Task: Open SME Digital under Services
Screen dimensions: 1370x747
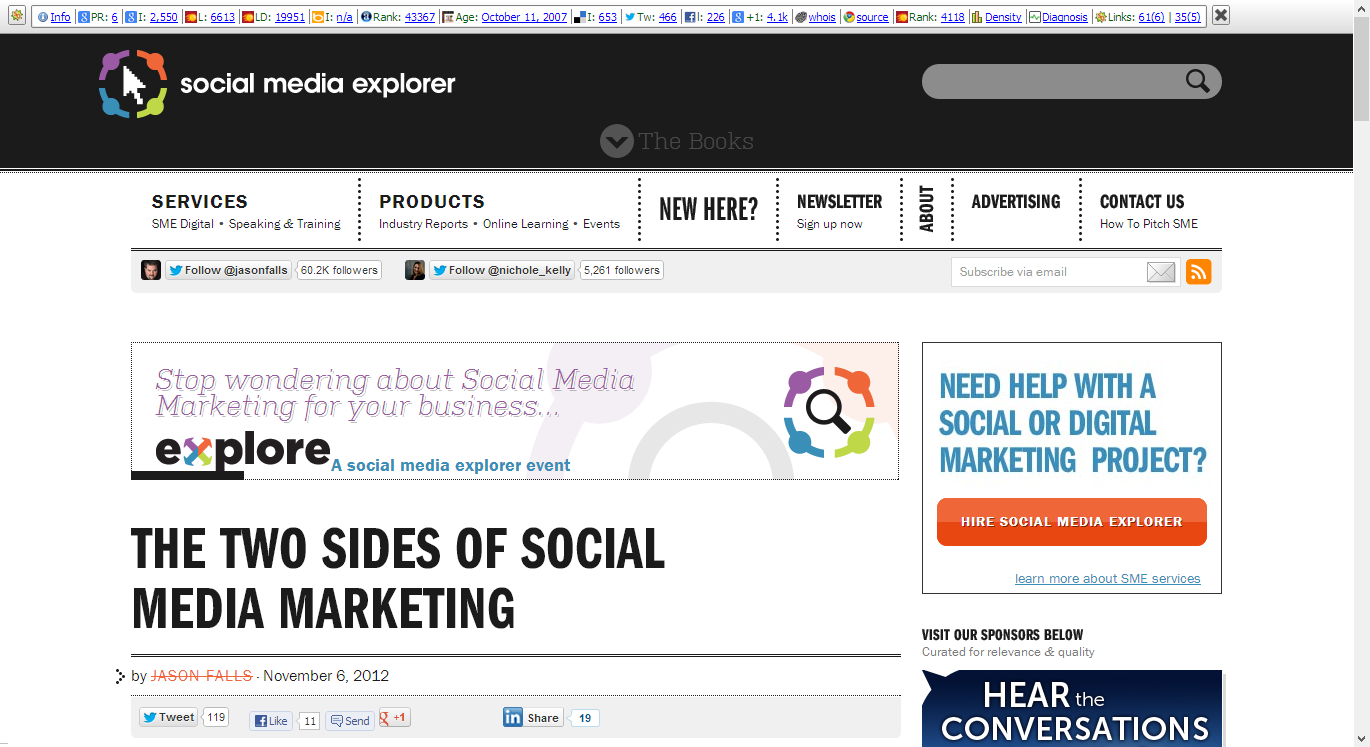Action: [x=183, y=224]
